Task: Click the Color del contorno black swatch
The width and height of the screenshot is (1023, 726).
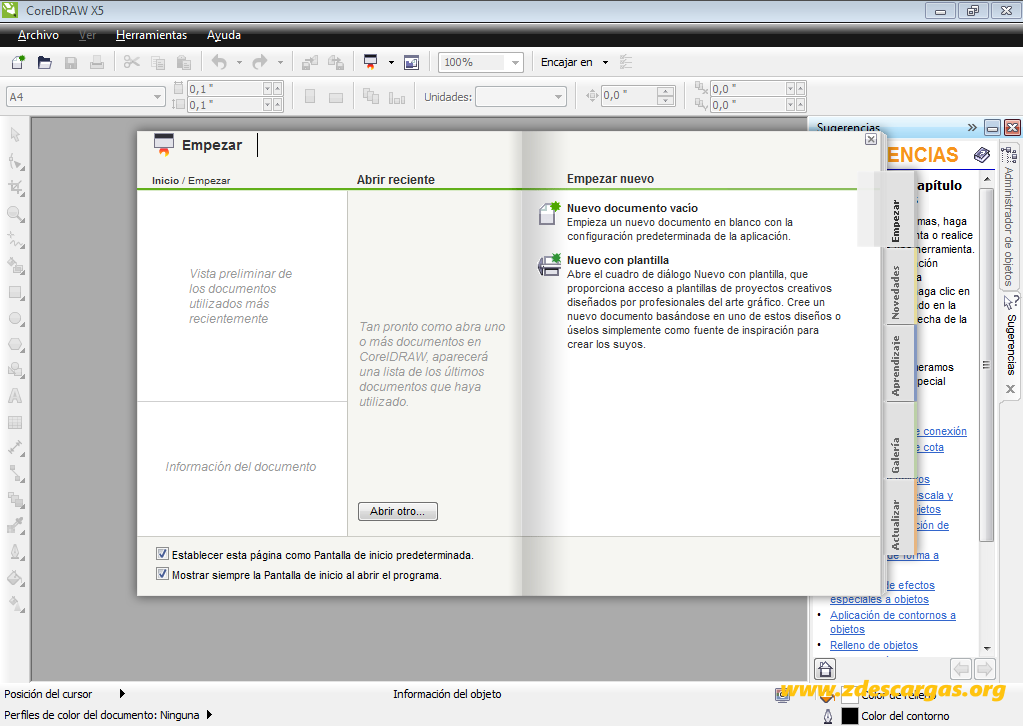Action: 849,716
